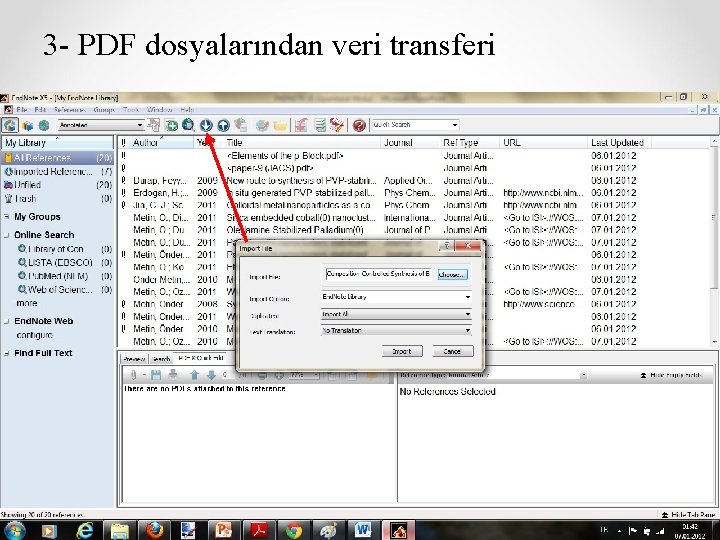Select PubMed (NLM) online search
Image resolution: width=720 pixels, height=540 pixels.
click(x=64, y=276)
